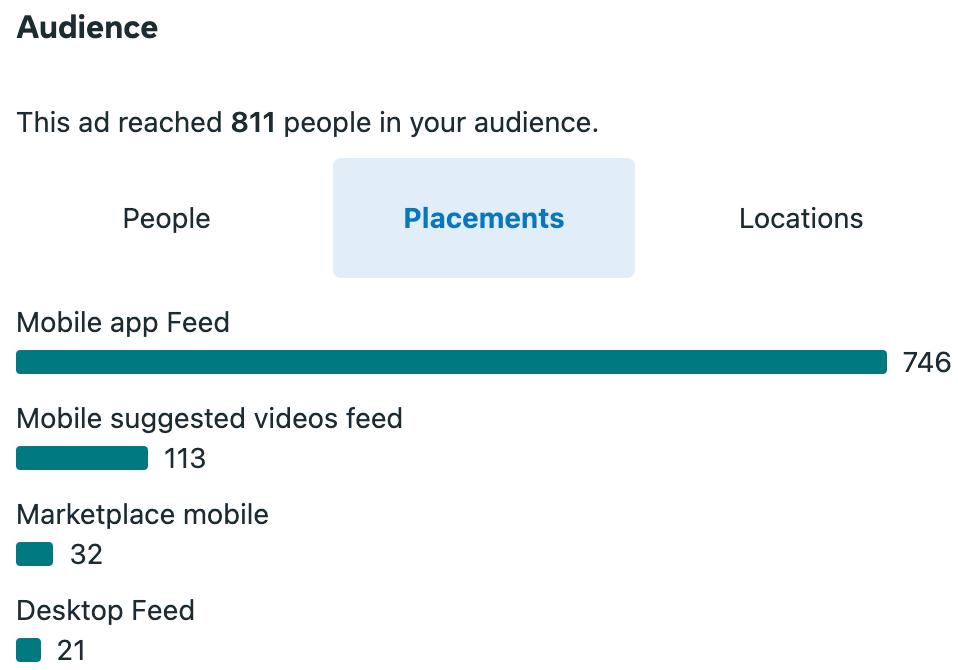Click the bold 811 reach number
958x670 pixels.
(x=253, y=123)
